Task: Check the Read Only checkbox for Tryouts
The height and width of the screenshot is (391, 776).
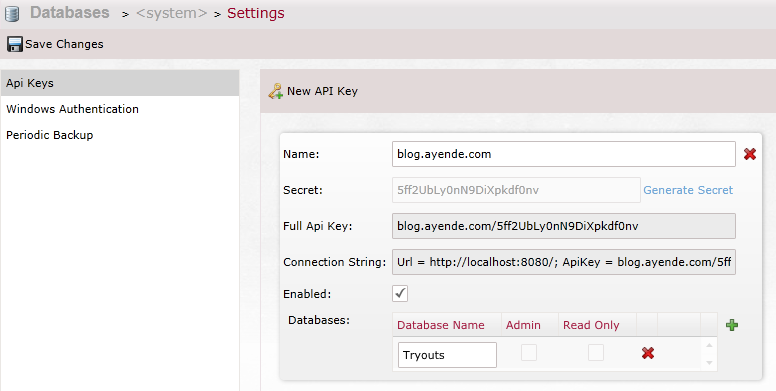Action: tap(595, 353)
